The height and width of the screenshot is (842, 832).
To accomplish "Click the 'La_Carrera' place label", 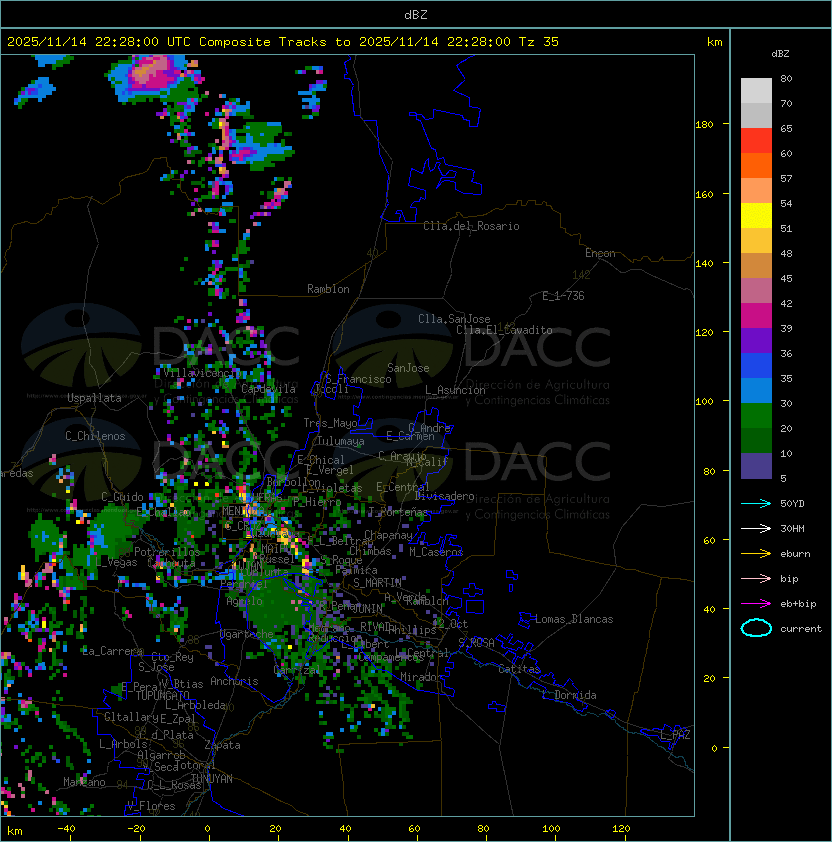I will coord(112,651).
